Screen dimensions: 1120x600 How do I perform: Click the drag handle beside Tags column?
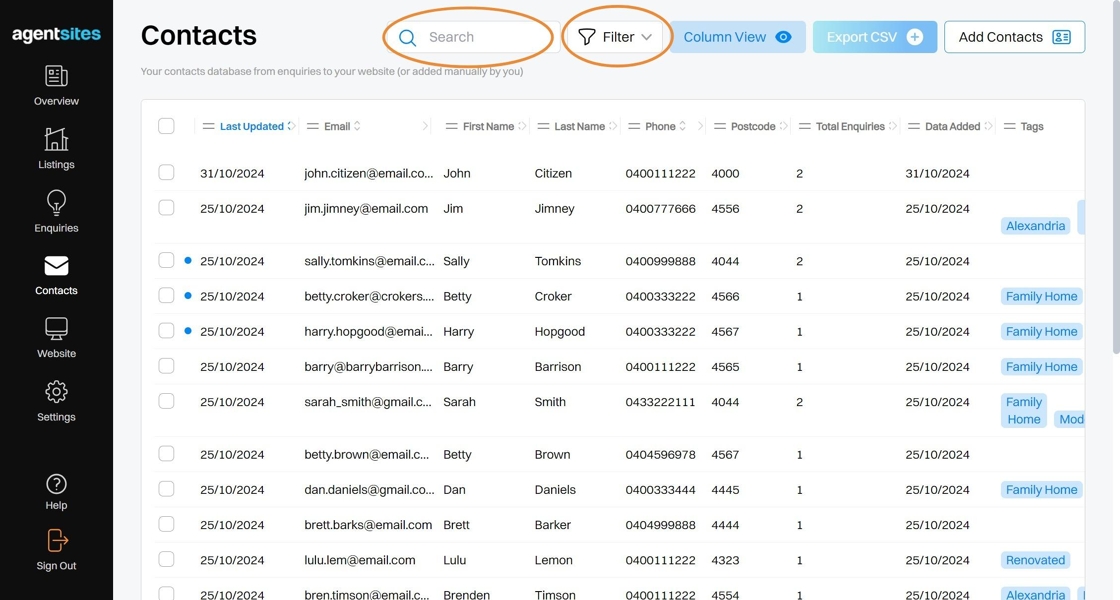pyautogui.click(x=1009, y=126)
